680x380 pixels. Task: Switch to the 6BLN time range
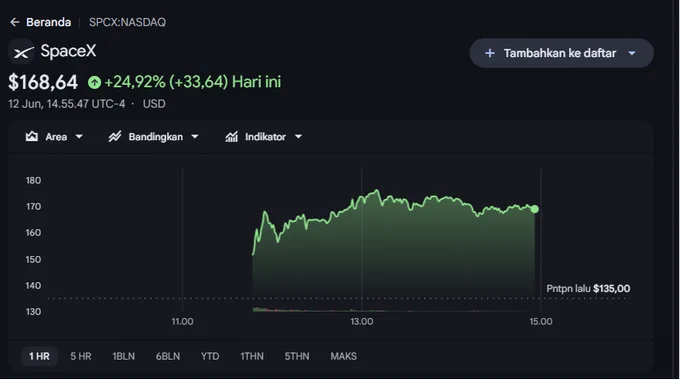click(168, 357)
